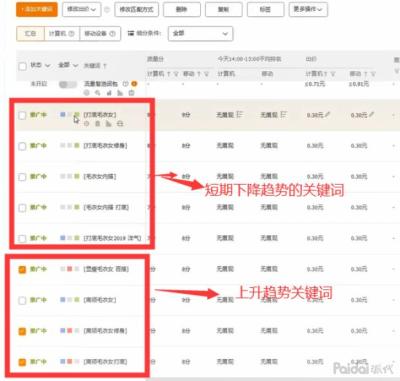Check the box for [毛衣女内搭] row
The height and width of the screenshot is (381, 400).
(22, 177)
